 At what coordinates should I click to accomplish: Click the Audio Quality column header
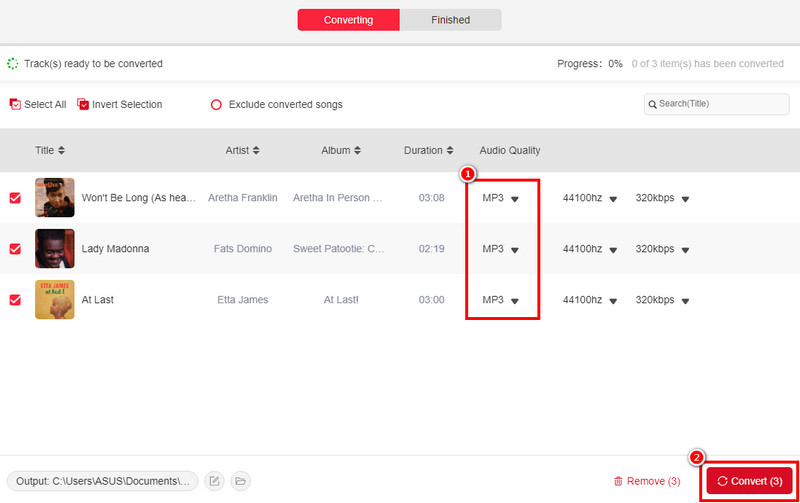click(x=510, y=150)
